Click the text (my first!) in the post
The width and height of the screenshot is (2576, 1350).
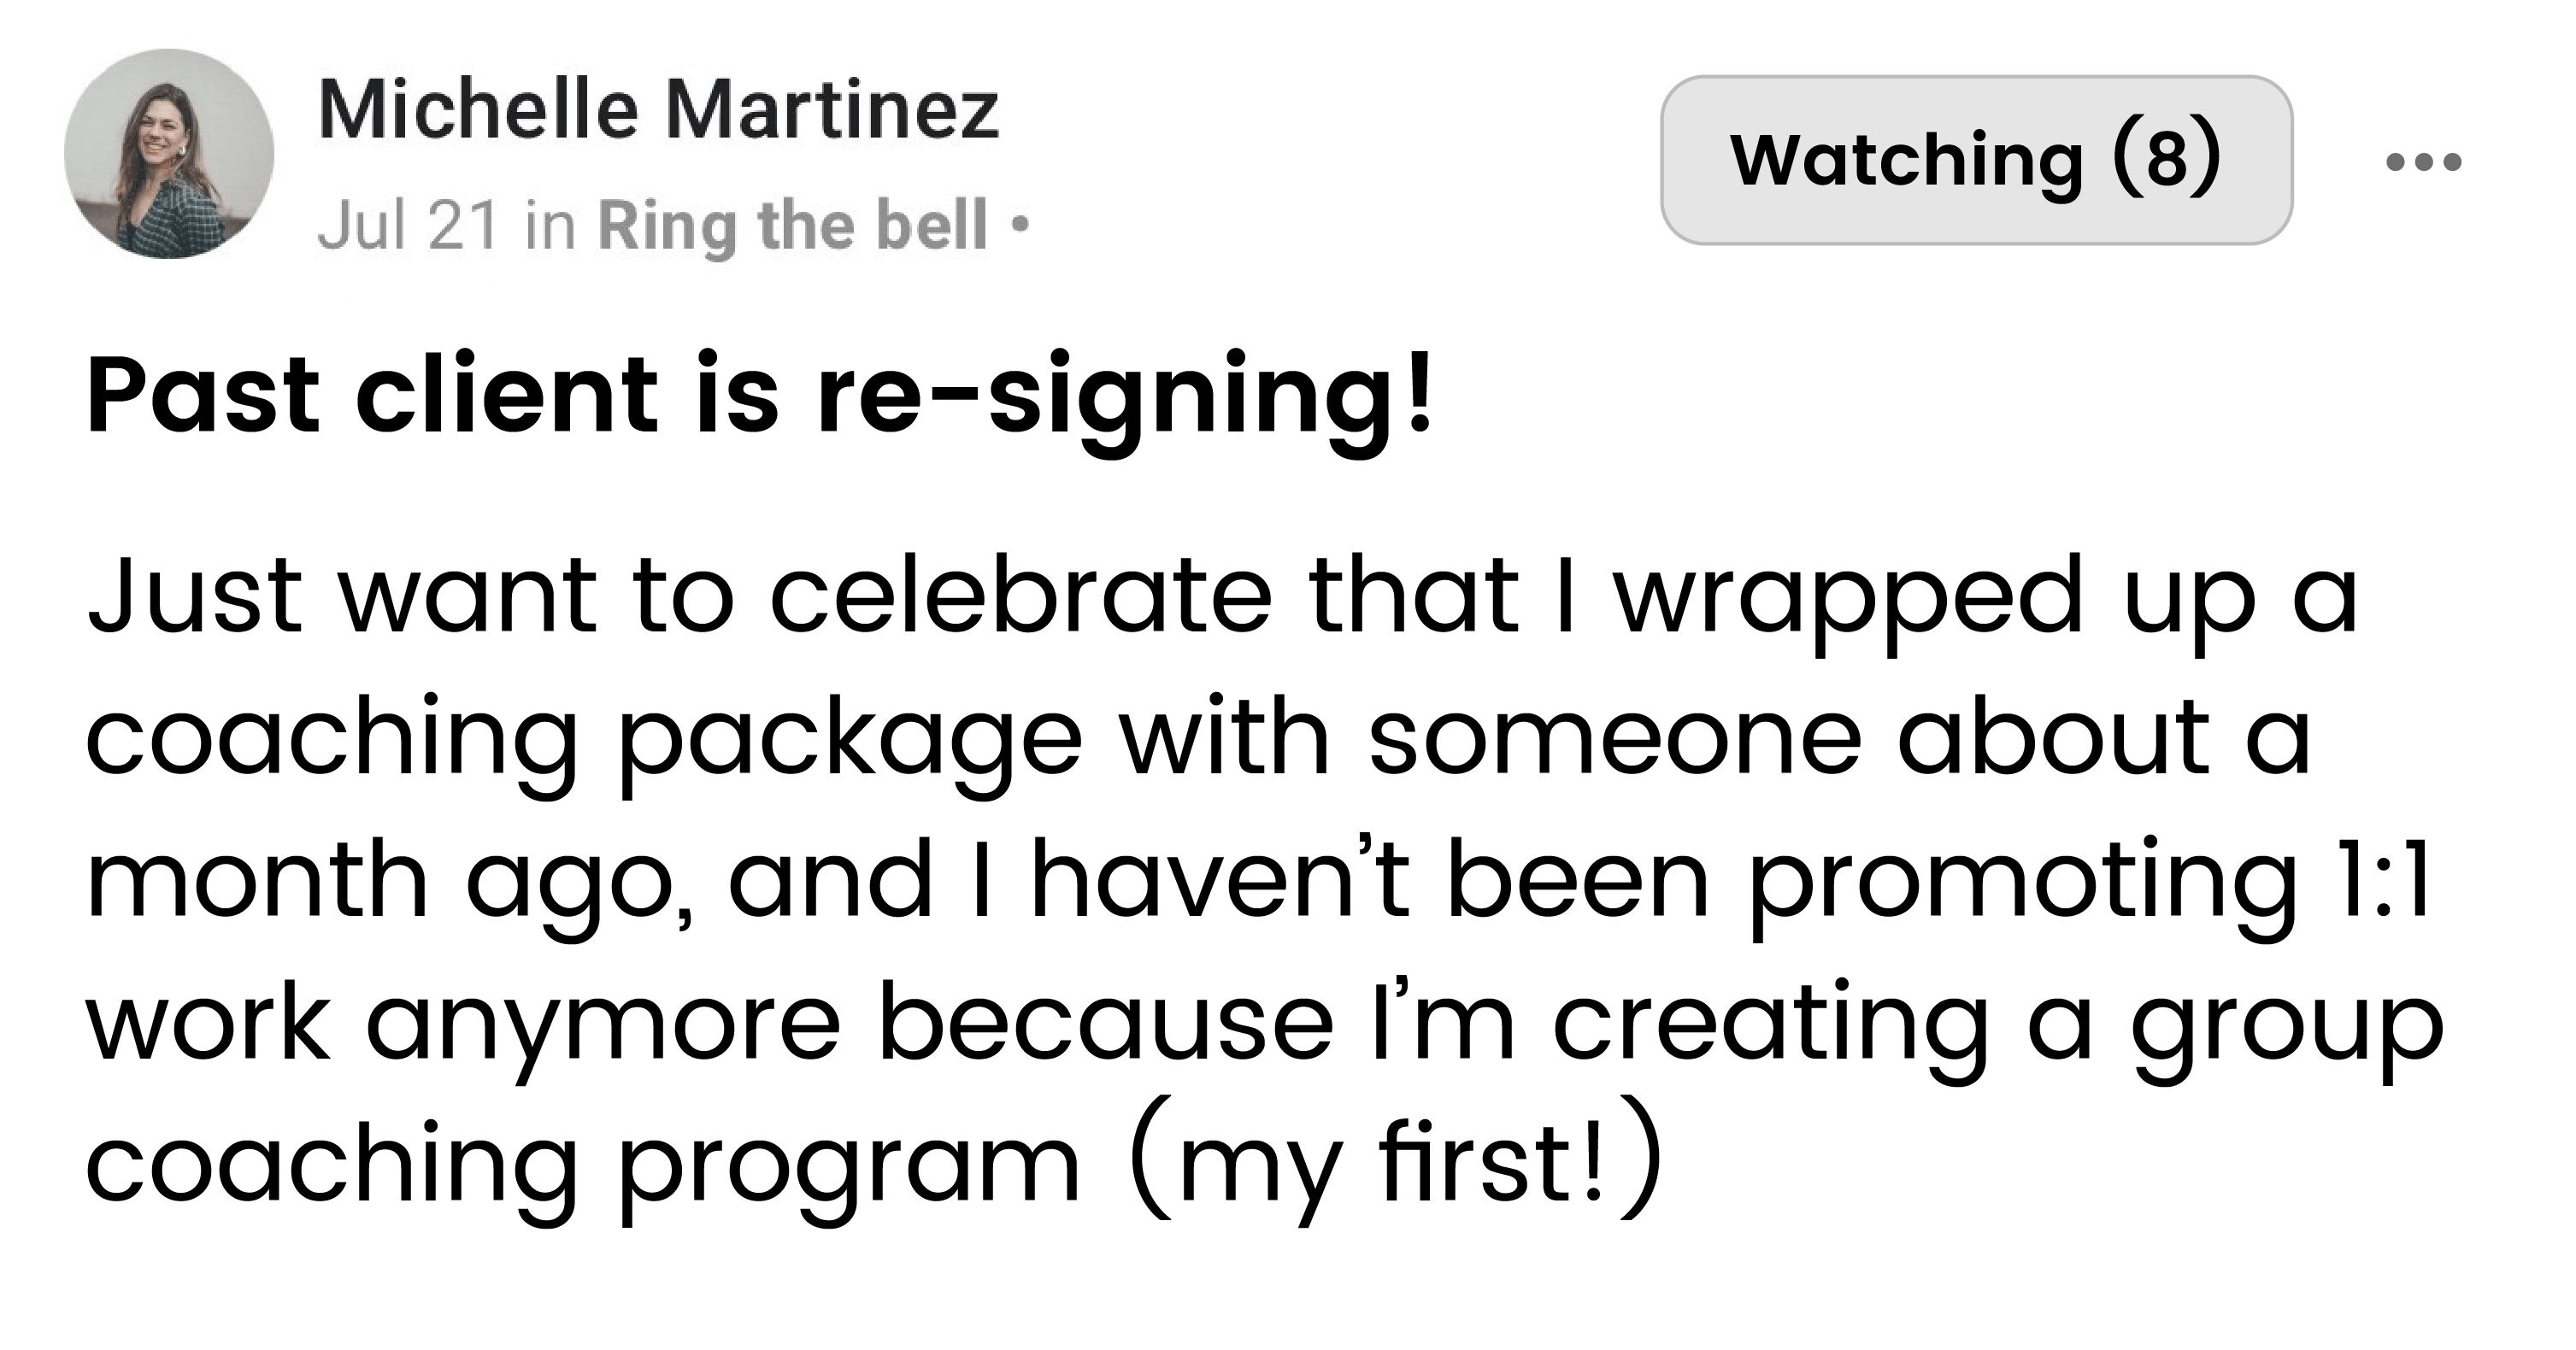[1396, 1162]
